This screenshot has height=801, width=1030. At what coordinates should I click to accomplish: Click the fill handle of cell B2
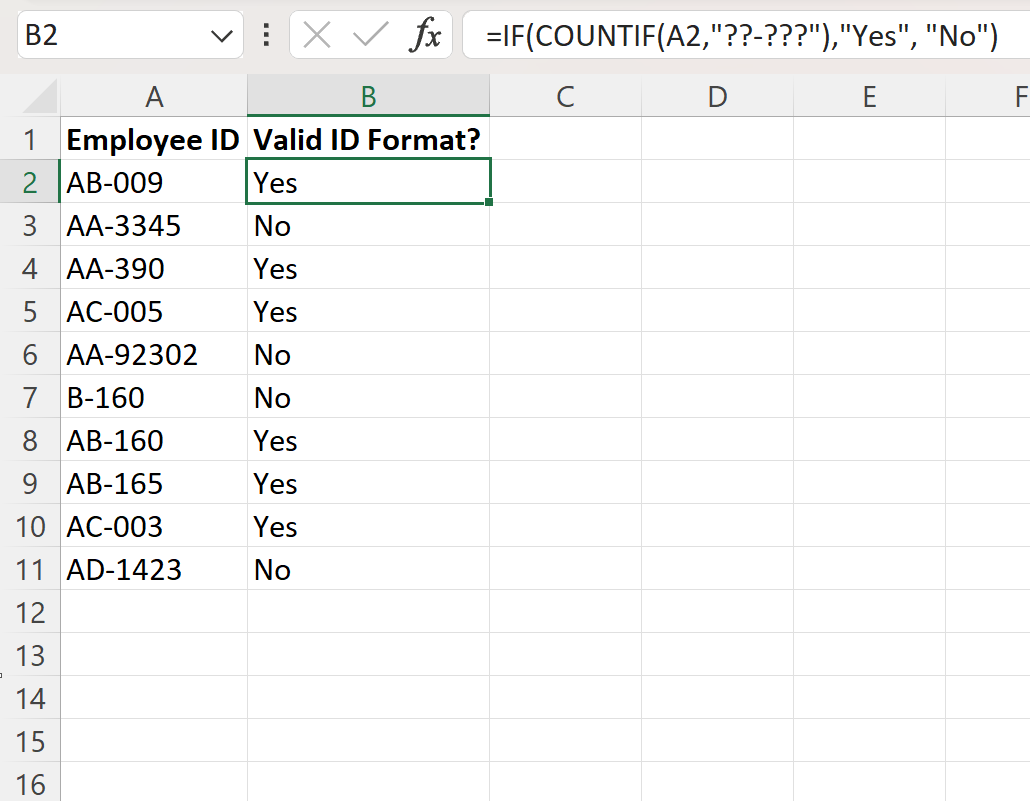pyautogui.click(x=489, y=202)
